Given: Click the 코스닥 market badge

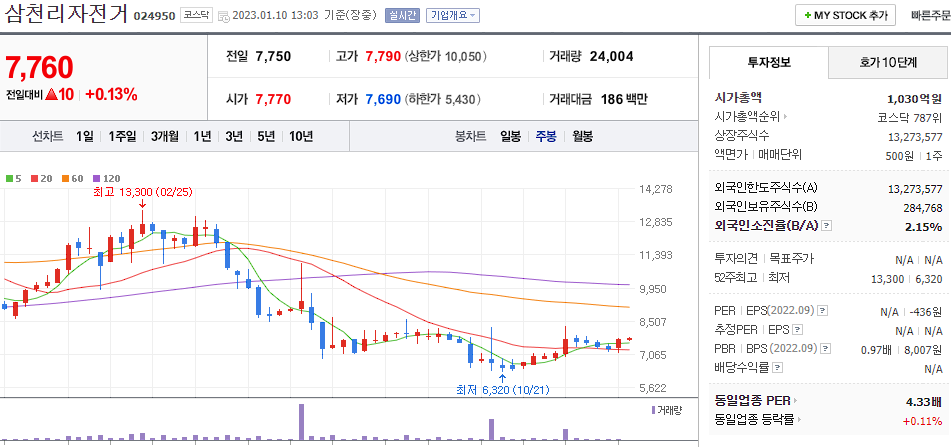Looking at the screenshot, I should pyautogui.click(x=195, y=15).
